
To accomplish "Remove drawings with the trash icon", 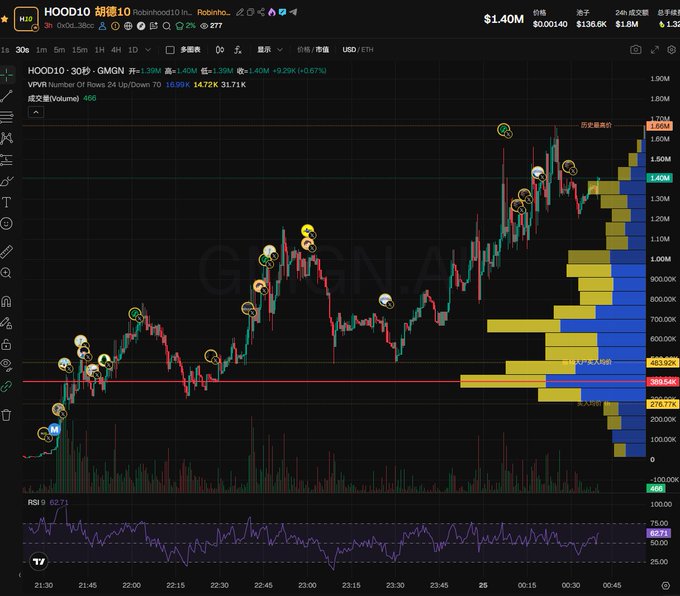I will (7, 415).
